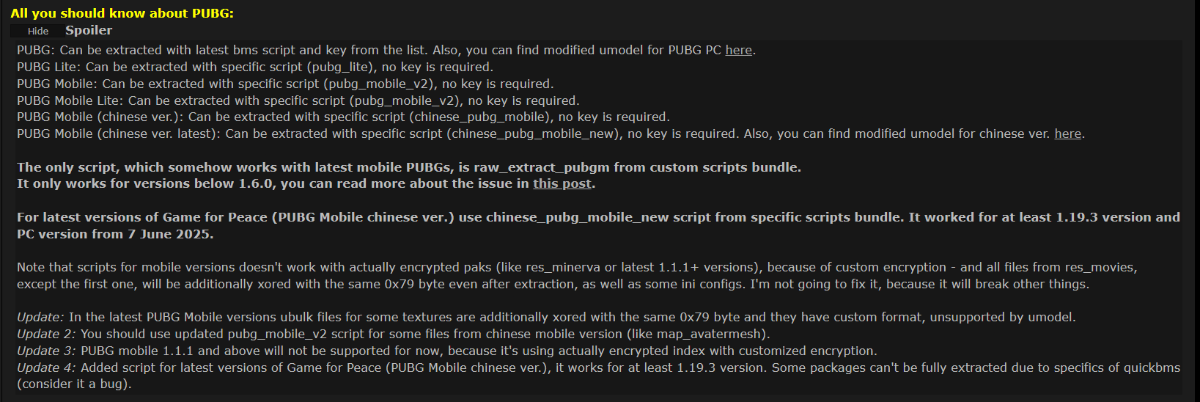Click the bold 'Spoiler' label
The height and width of the screenshot is (402, 1200).
point(89,30)
